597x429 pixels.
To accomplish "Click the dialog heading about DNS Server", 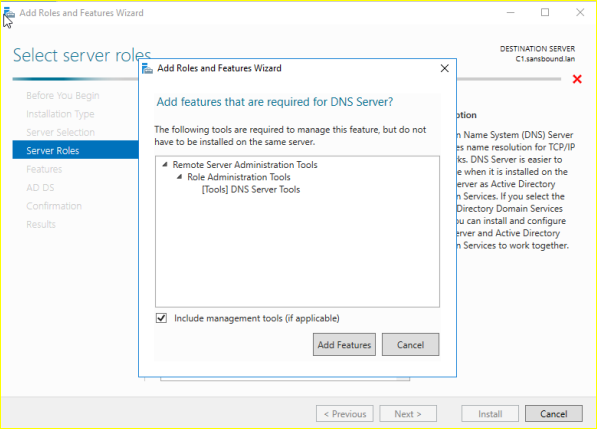I will [275, 102].
